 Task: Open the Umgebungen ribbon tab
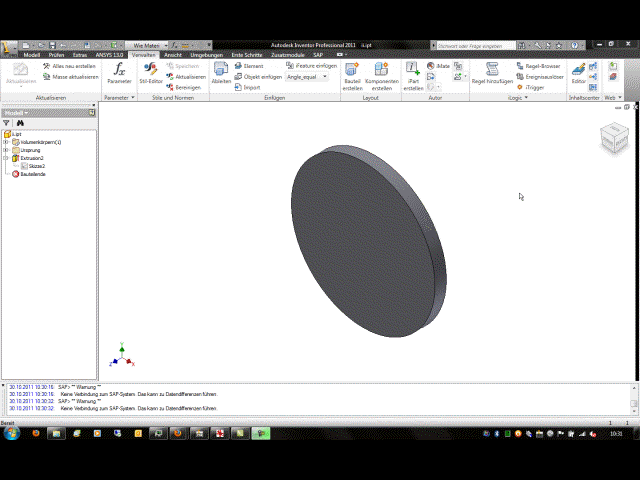click(206, 55)
